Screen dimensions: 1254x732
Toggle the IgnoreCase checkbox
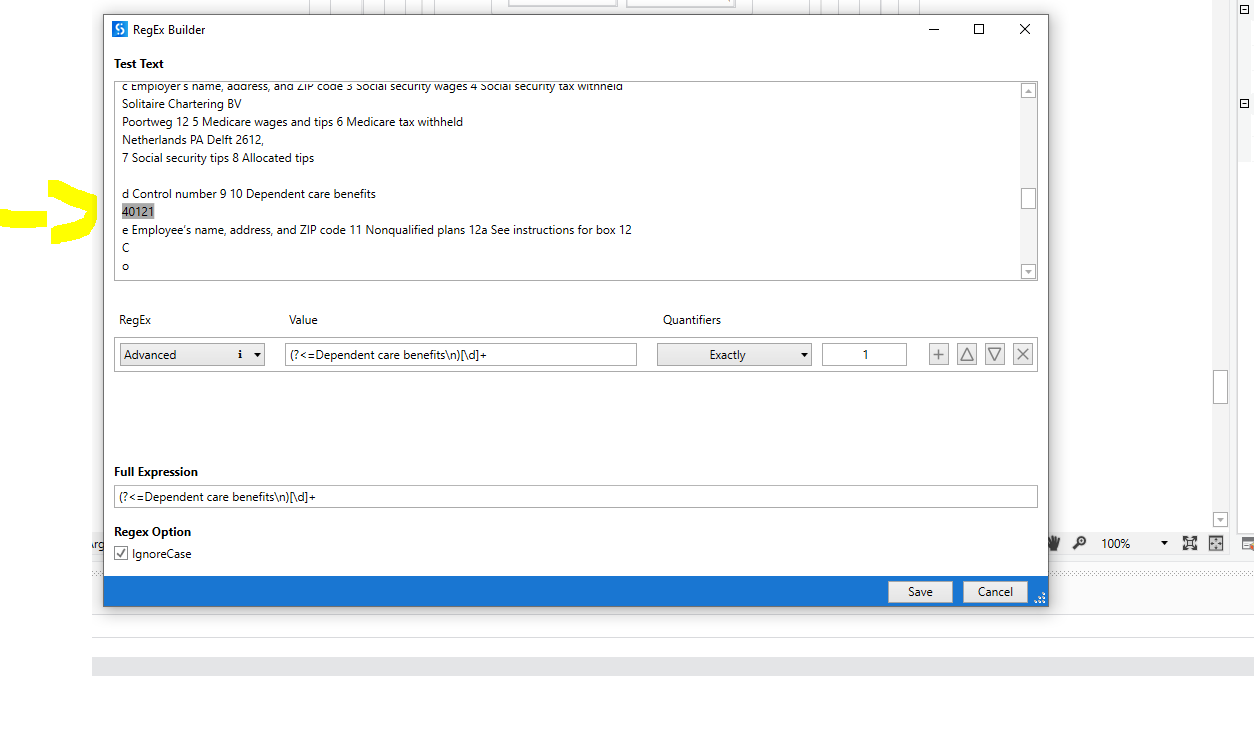[x=121, y=553]
